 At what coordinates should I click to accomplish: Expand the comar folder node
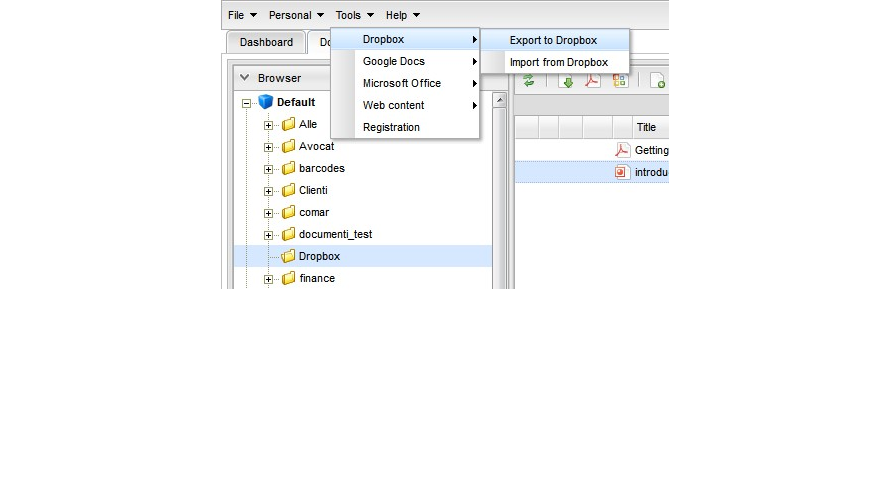[x=268, y=213]
